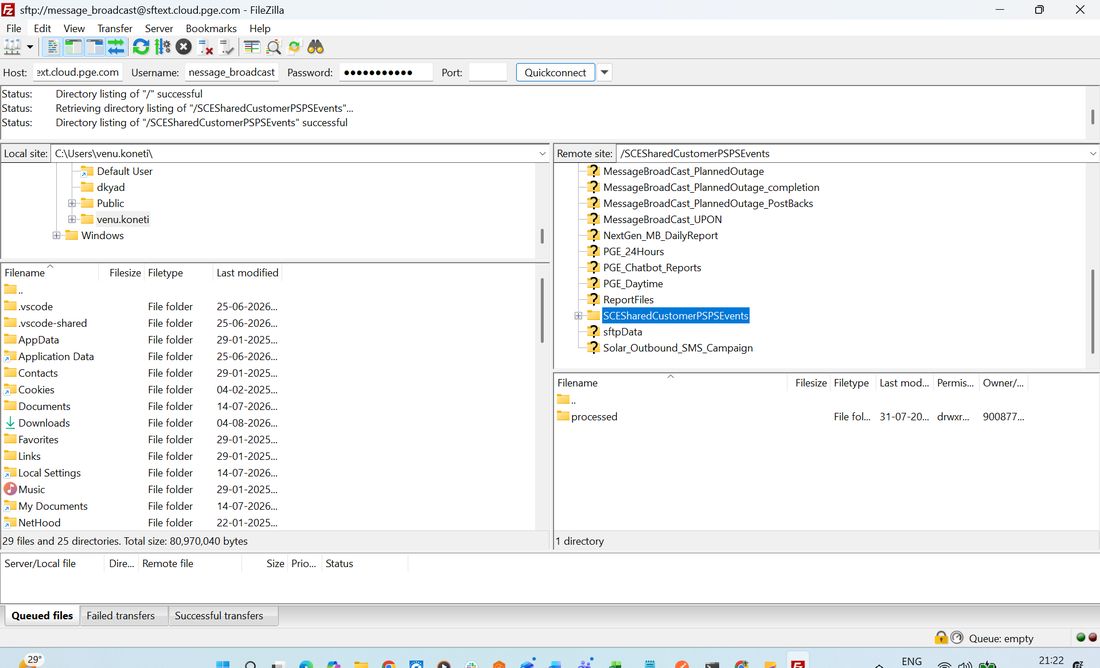Click the lock icon in the status bar
This screenshot has height=668, width=1100.
click(x=941, y=637)
